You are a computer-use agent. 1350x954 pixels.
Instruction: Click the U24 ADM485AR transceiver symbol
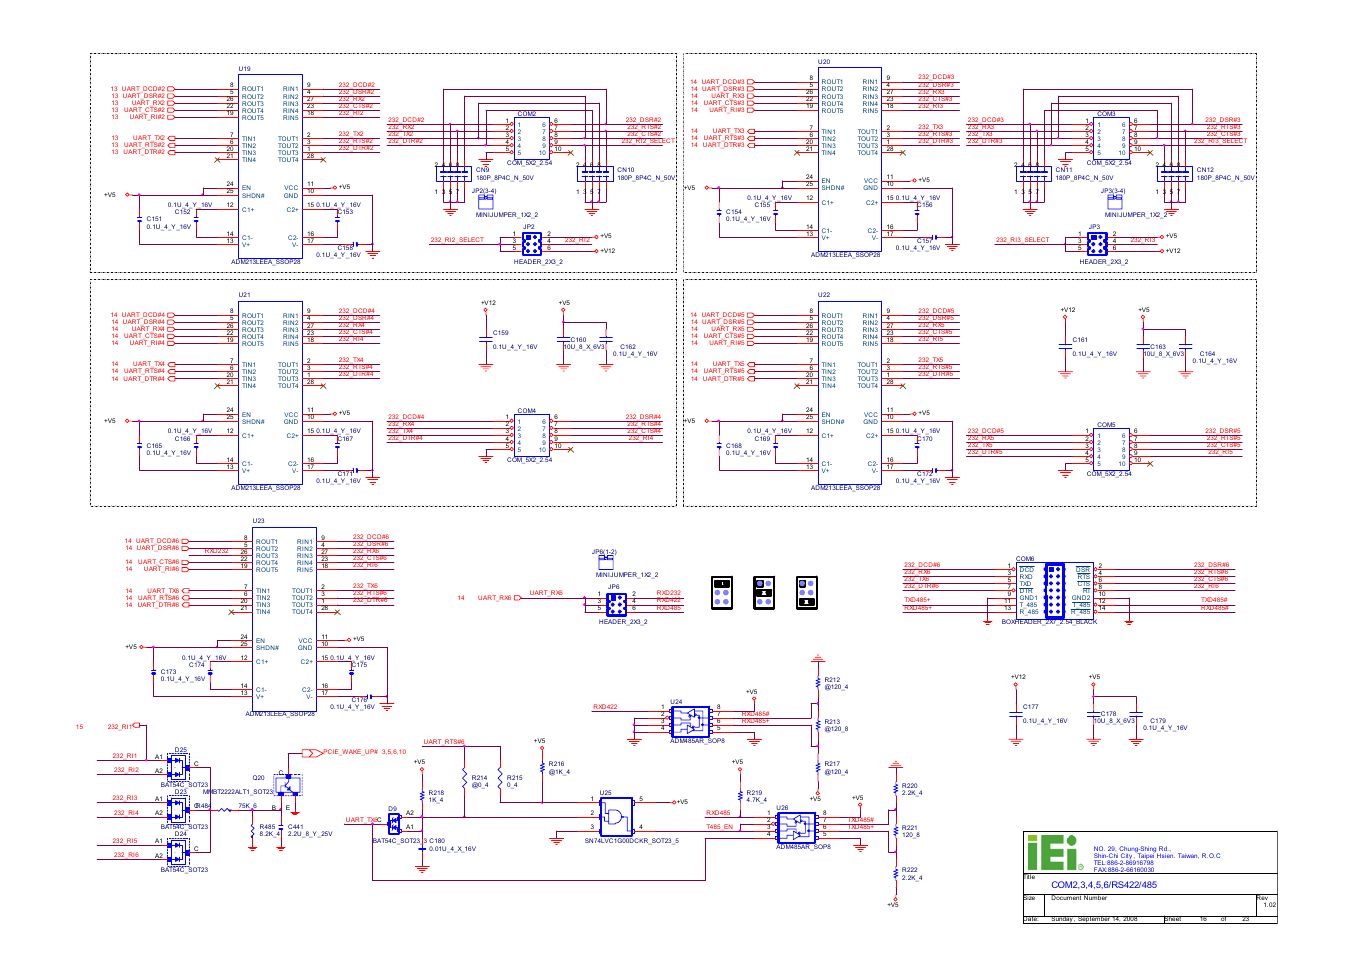[690, 721]
